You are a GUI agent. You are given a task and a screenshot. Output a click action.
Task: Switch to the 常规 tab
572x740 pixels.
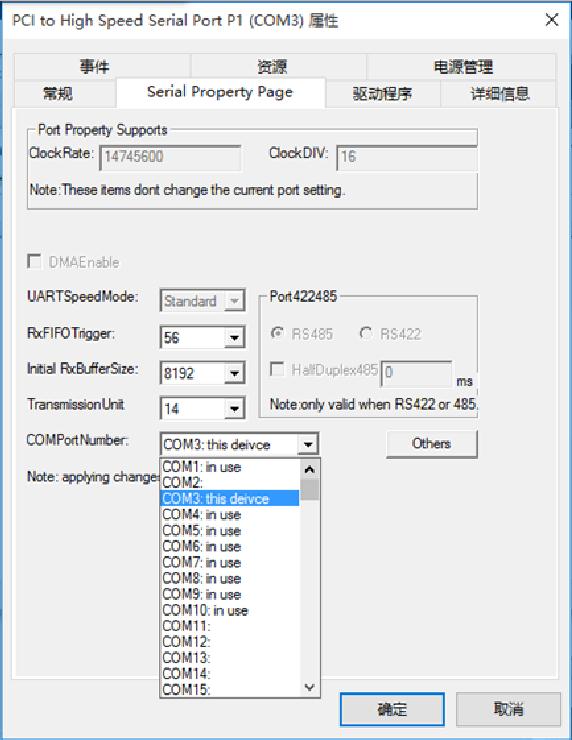click(x=65, y=93)
